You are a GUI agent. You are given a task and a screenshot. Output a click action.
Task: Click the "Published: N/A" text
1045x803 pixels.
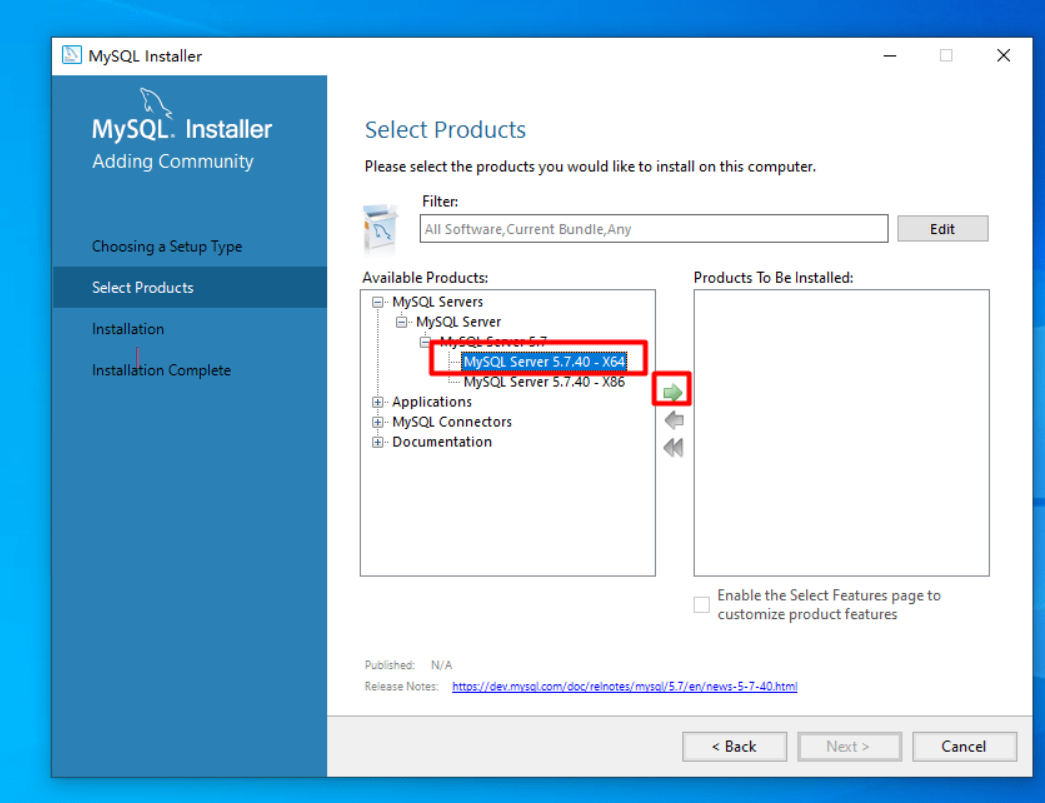[x=409, y=665]
